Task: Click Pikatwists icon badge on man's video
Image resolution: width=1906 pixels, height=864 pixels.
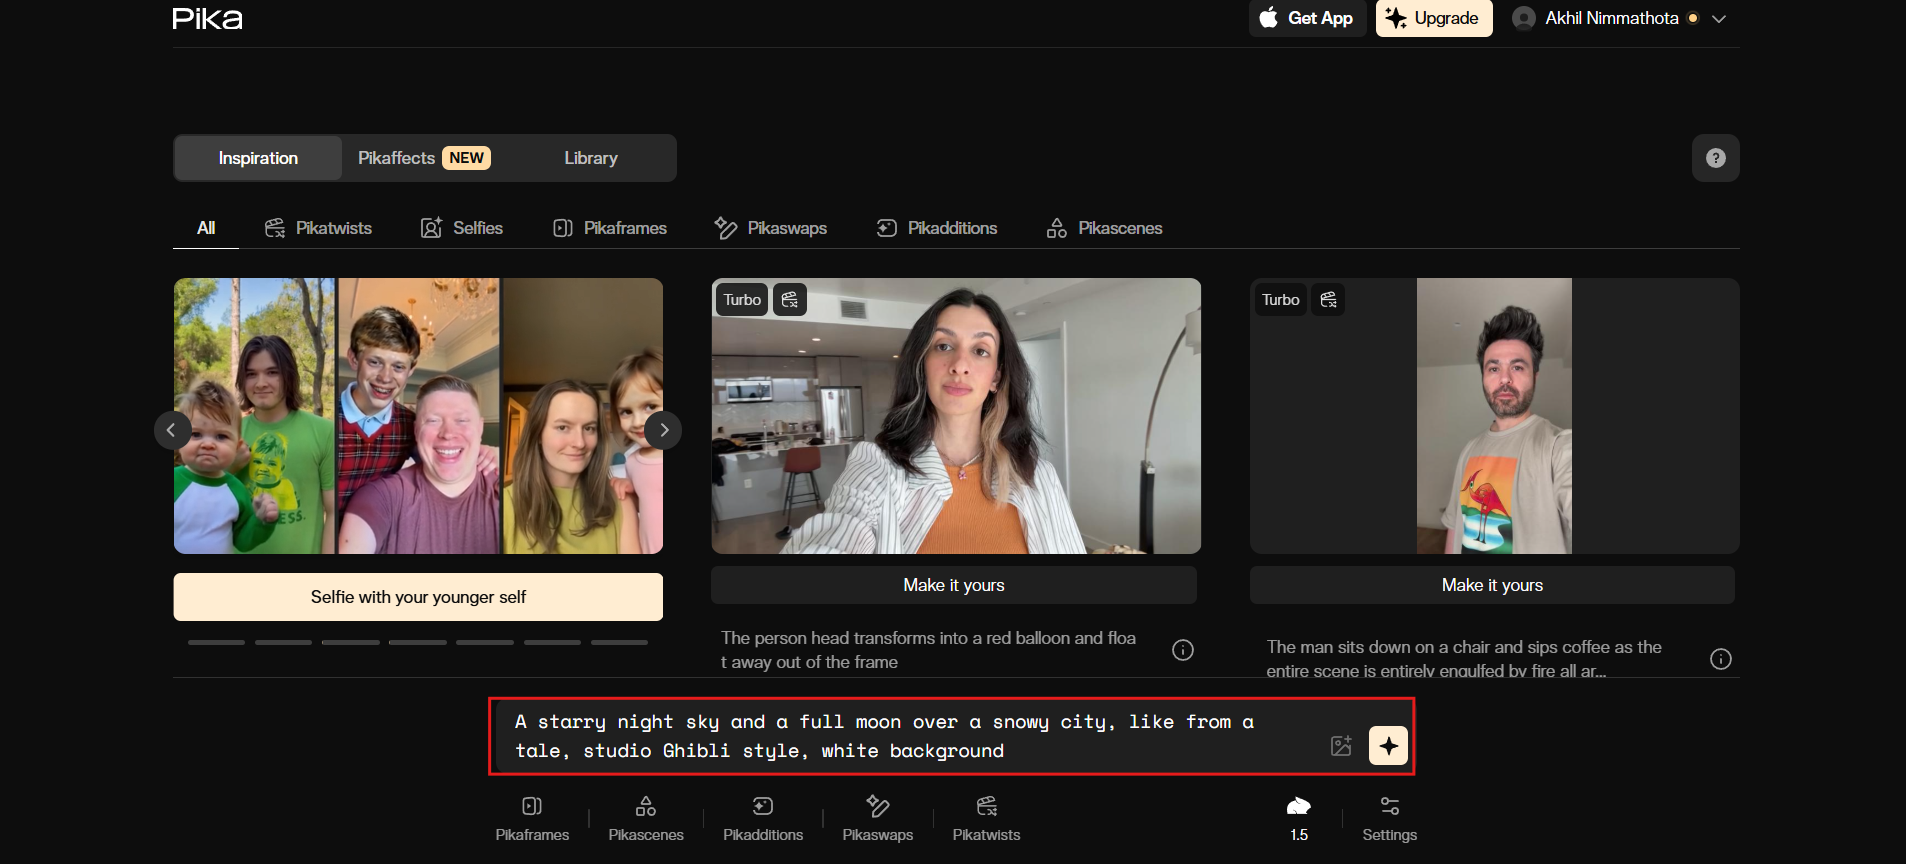Action: pyautogui.click(x=1328, y=300)
